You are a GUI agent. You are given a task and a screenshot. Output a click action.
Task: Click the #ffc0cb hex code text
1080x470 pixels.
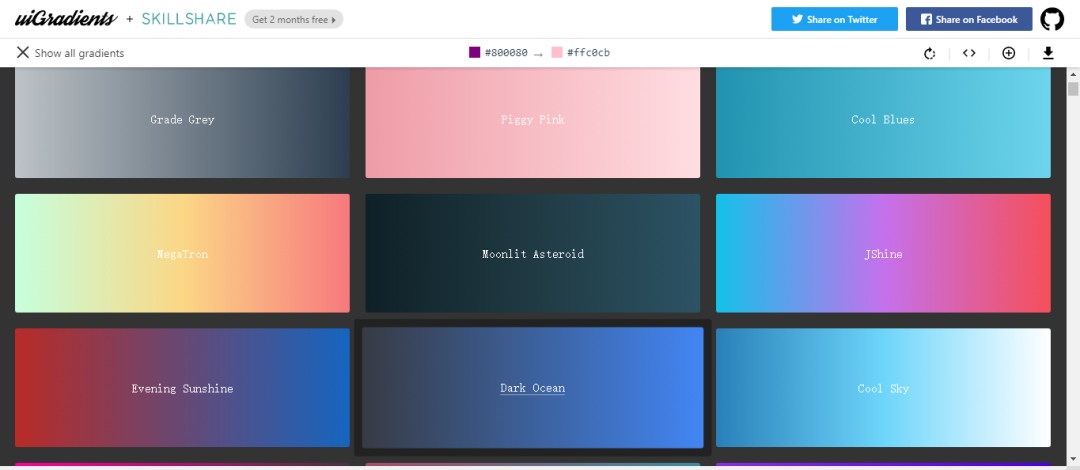pyautogui.click(x=588, y=52)
